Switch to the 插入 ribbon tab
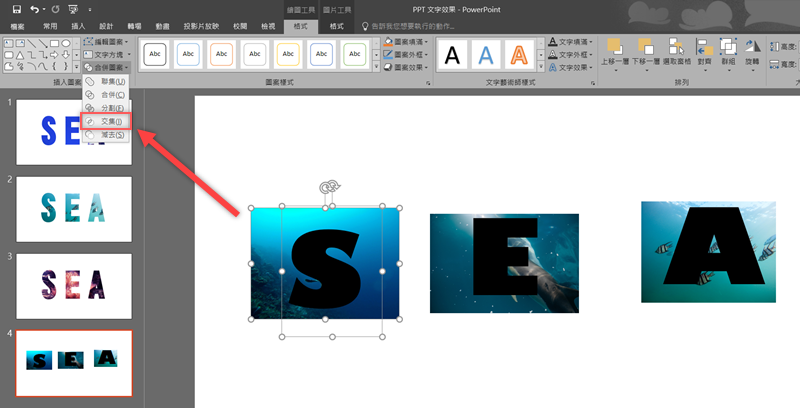The width and height of the screenshot is (800, 408). (x=79, y=24)
